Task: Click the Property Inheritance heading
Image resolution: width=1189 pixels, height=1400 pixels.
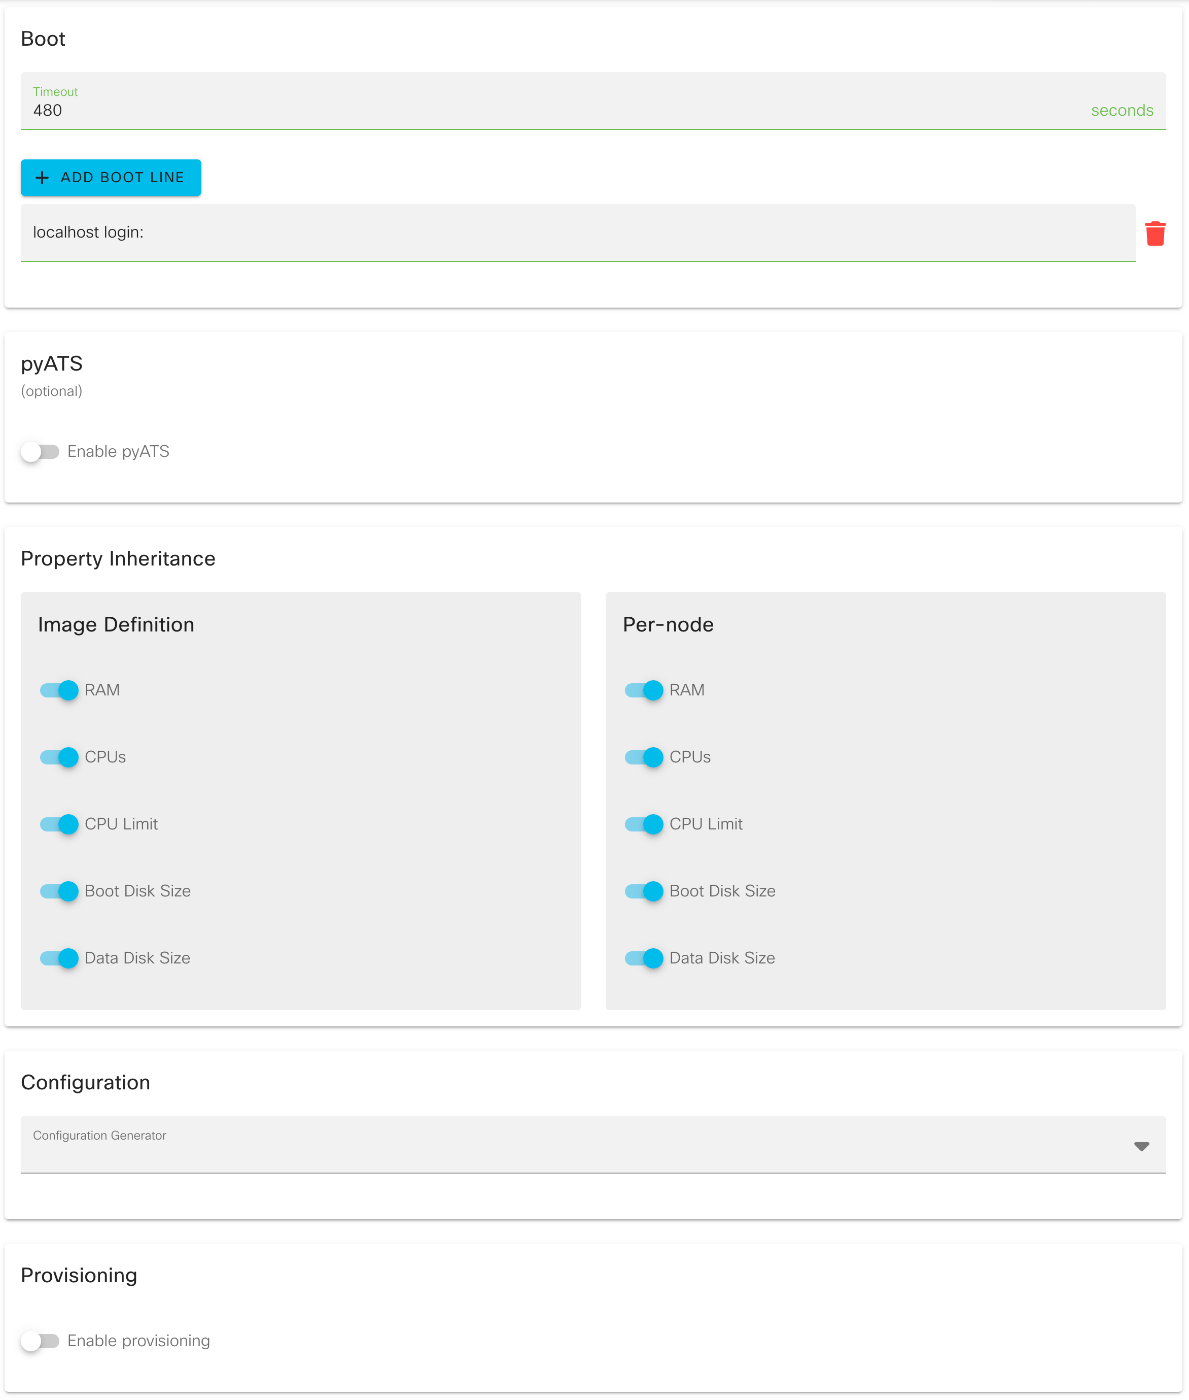Action: pos(118,559)
